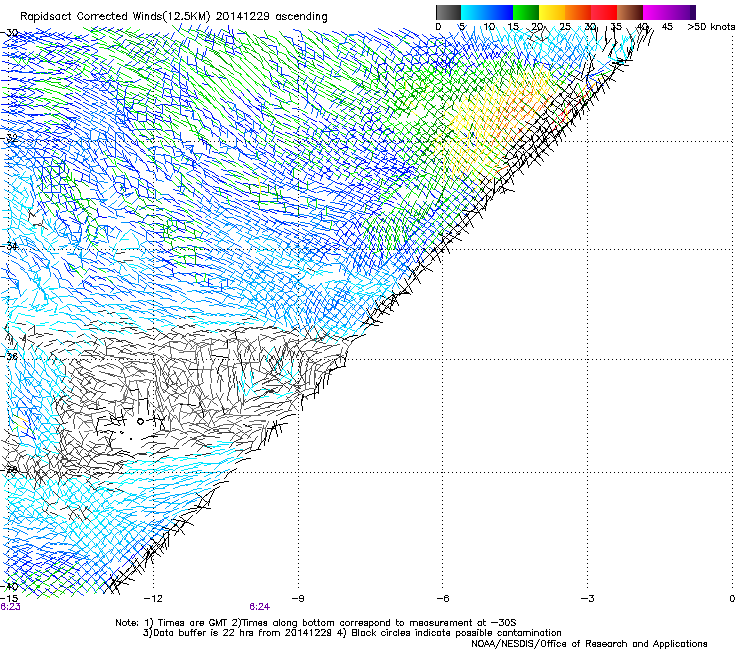The width and height of the screenshot is (740, 650).
Task: Click the '25' legend scale number
Action: 565,27
